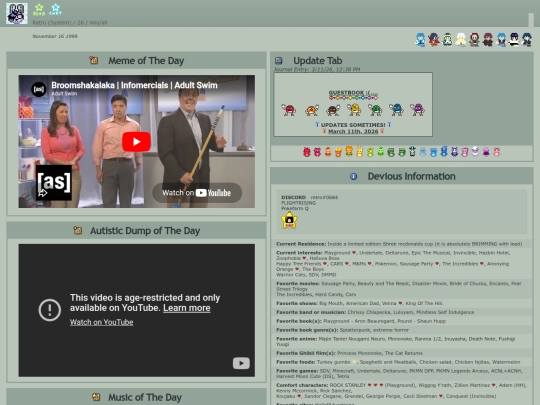Click the Favorite band or musician row
The image size is (540, 405).
(x=402, y=312)
